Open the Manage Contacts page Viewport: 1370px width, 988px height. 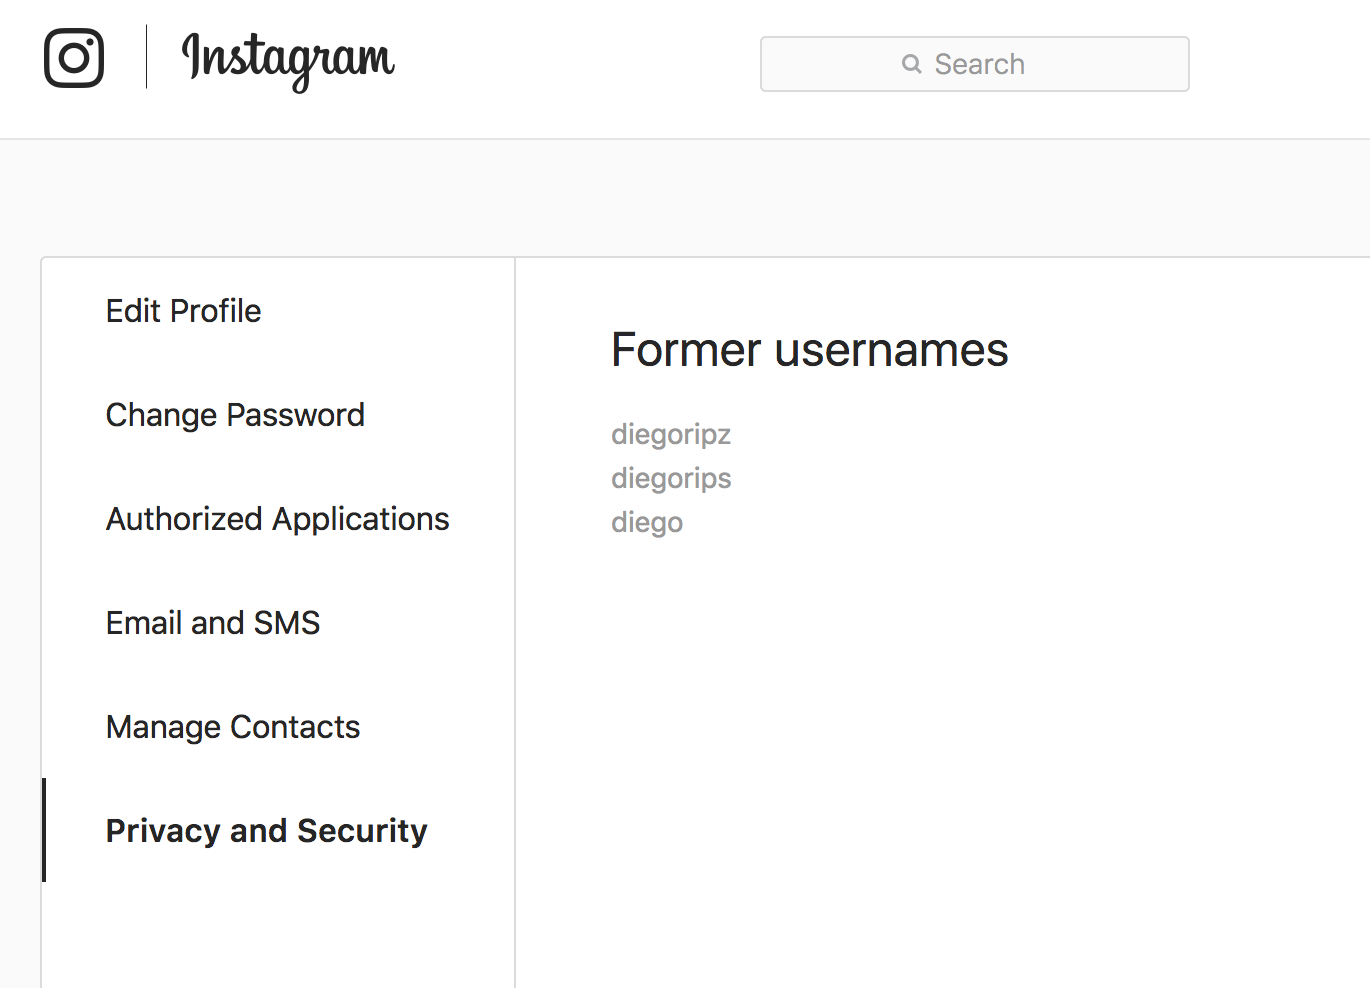pos(233,727)
